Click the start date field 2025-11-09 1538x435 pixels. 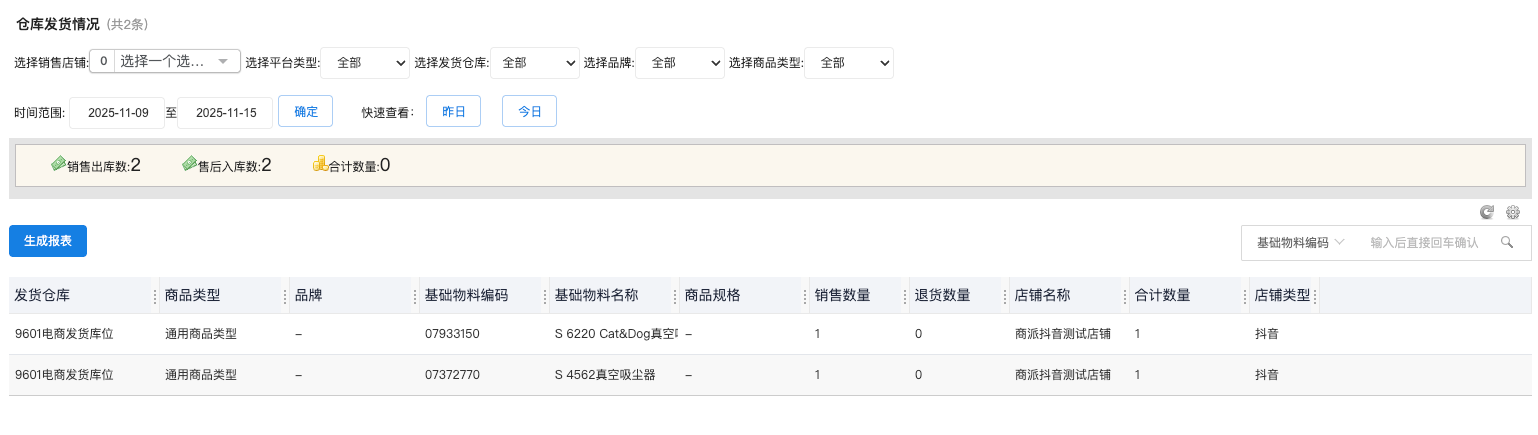(x=118, y=113)
